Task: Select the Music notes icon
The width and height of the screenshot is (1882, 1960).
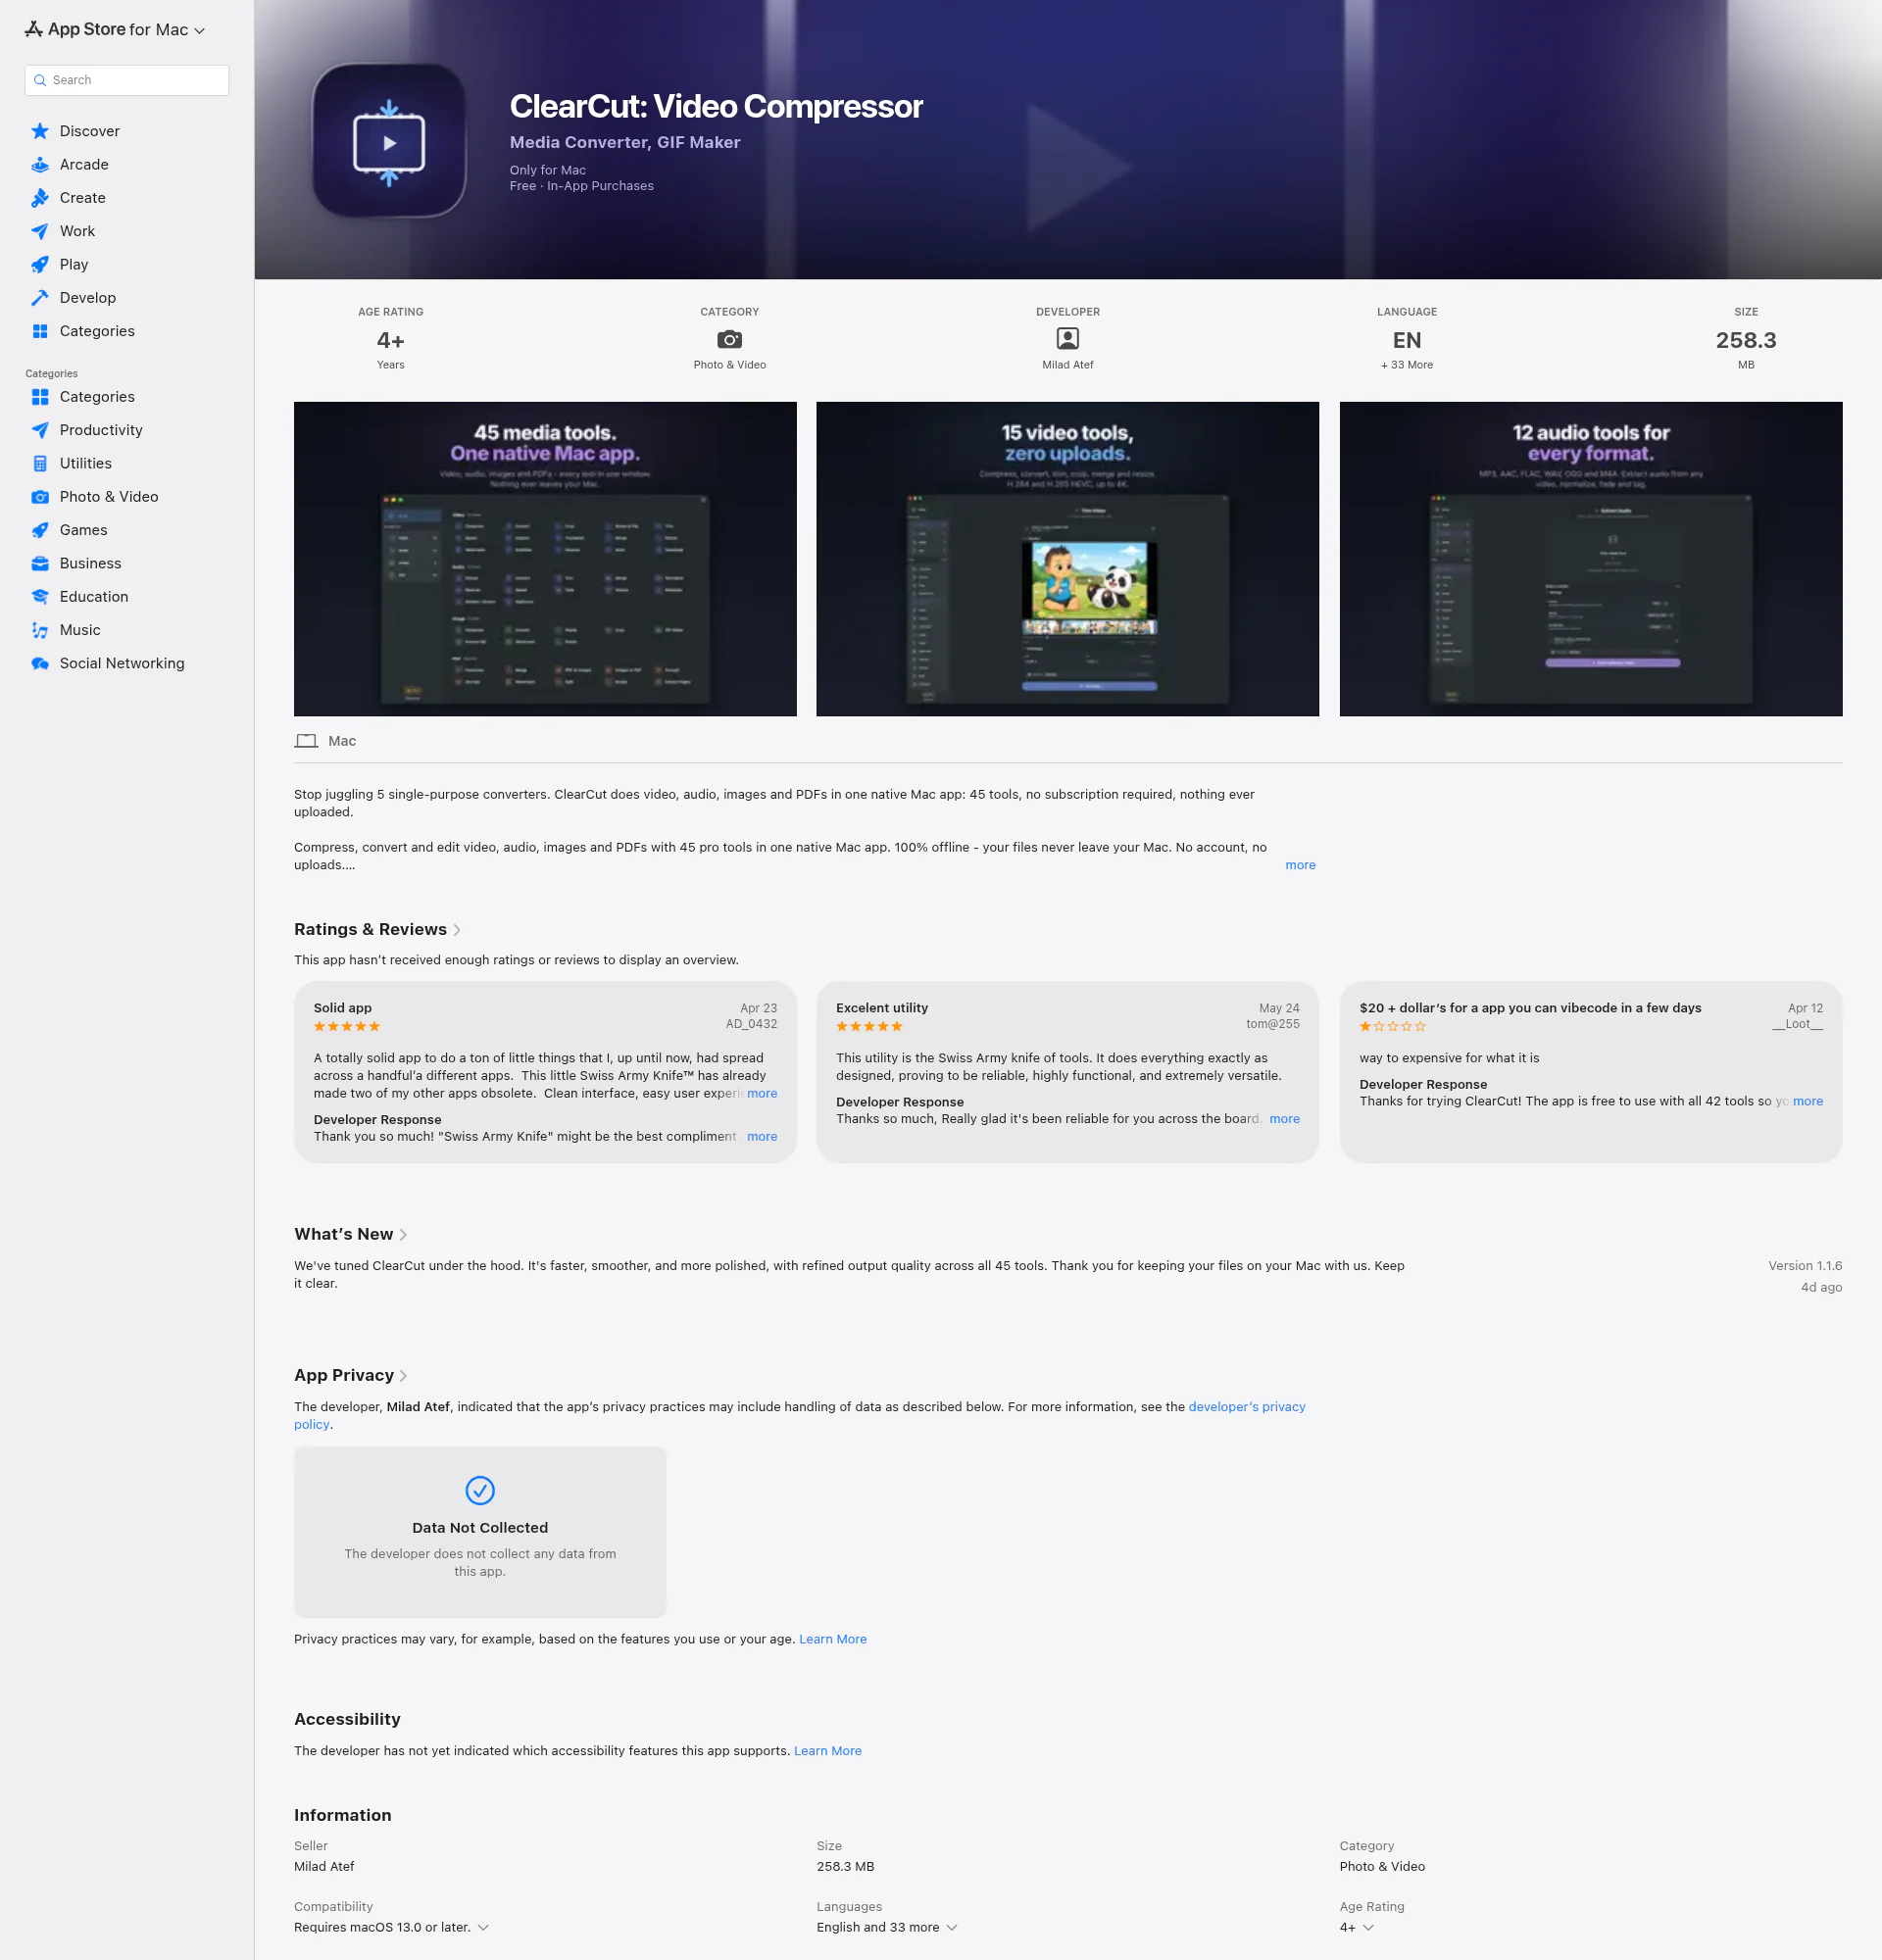Action: [x=40, y=630]
